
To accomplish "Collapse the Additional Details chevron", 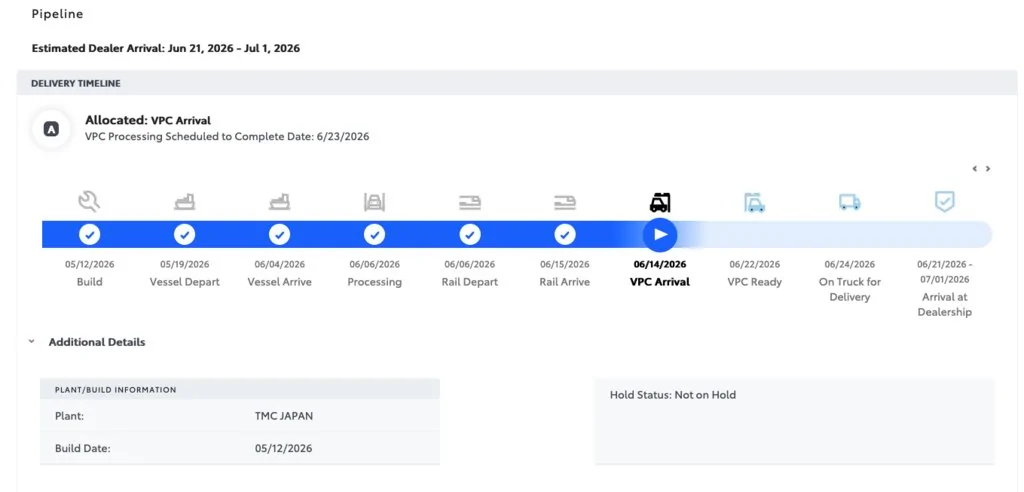I will tap(31, 342).
